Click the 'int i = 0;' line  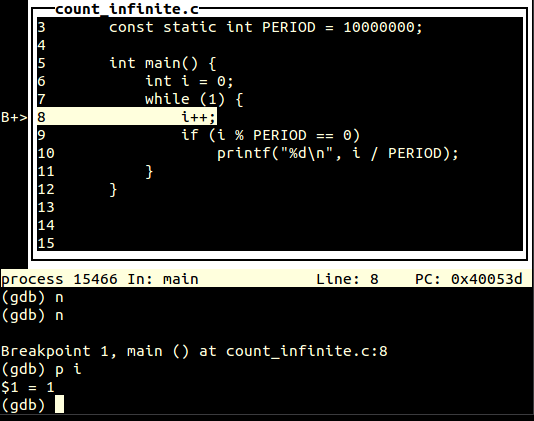click(189, 81)
